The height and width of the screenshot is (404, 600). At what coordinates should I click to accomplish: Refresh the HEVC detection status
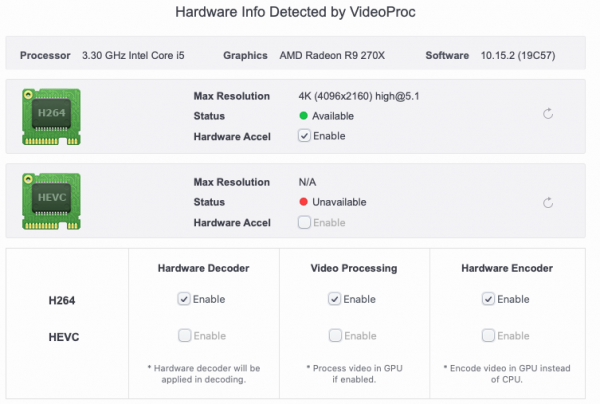coord(548,202)
